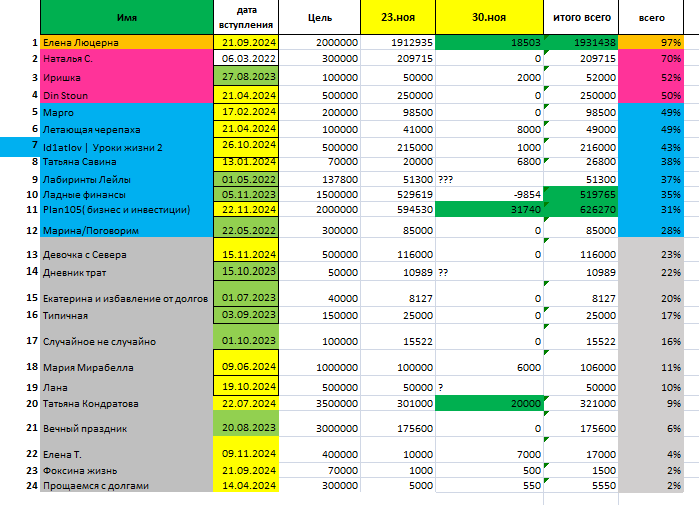
Task: Click the date cell '09.06.2024'
Action: point(246,363)
